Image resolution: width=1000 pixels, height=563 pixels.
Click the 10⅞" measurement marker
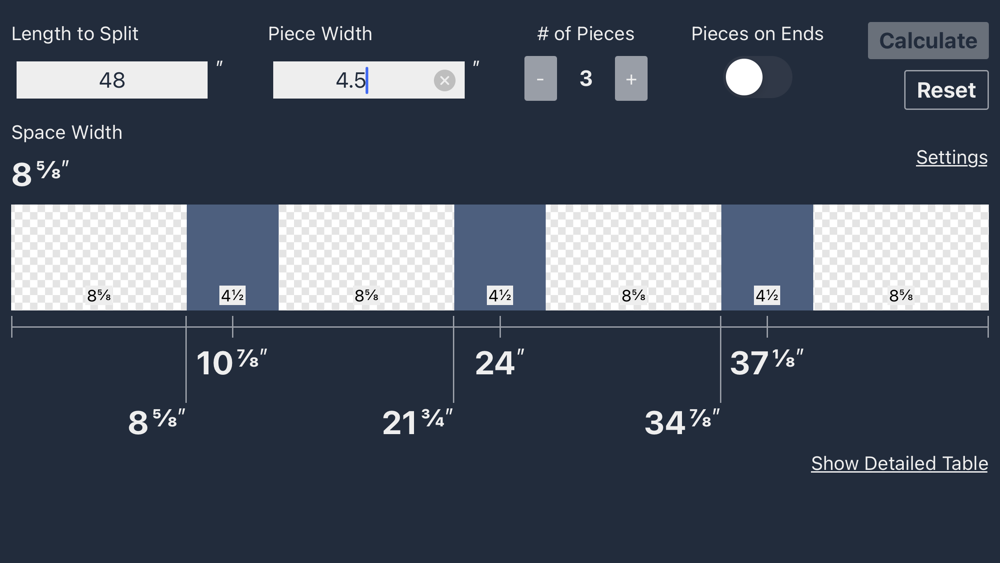click(232, 362)
